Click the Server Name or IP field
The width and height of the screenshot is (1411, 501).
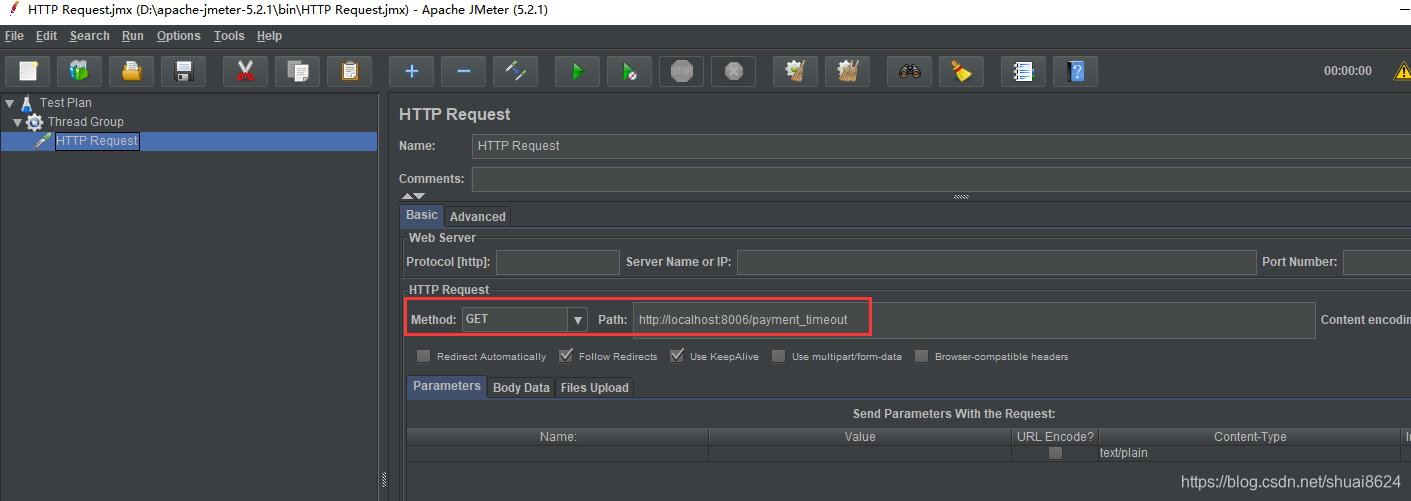tap(997, 262)
